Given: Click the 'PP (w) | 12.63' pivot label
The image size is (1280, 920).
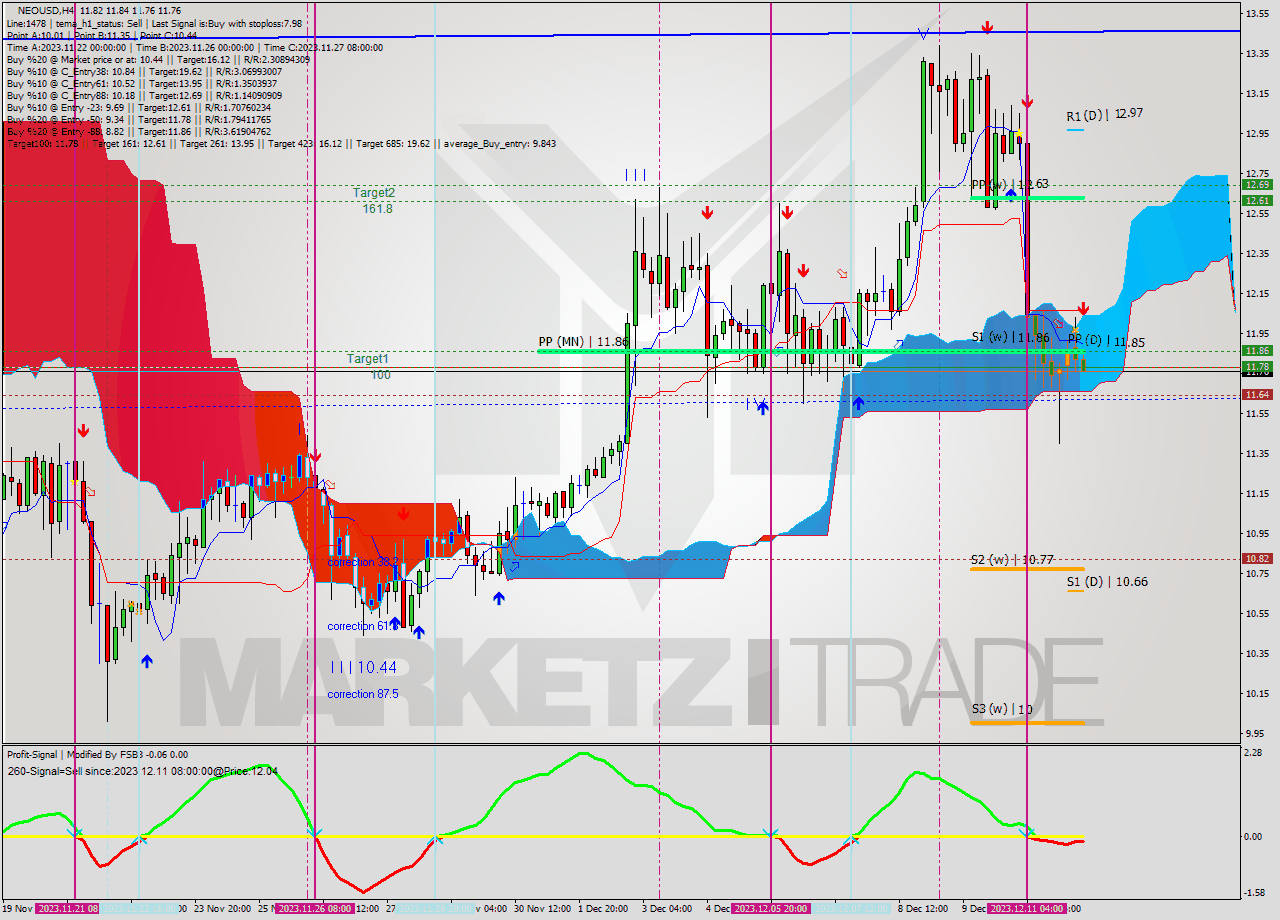Looking at the screenshot, I should pos(1010,184).
